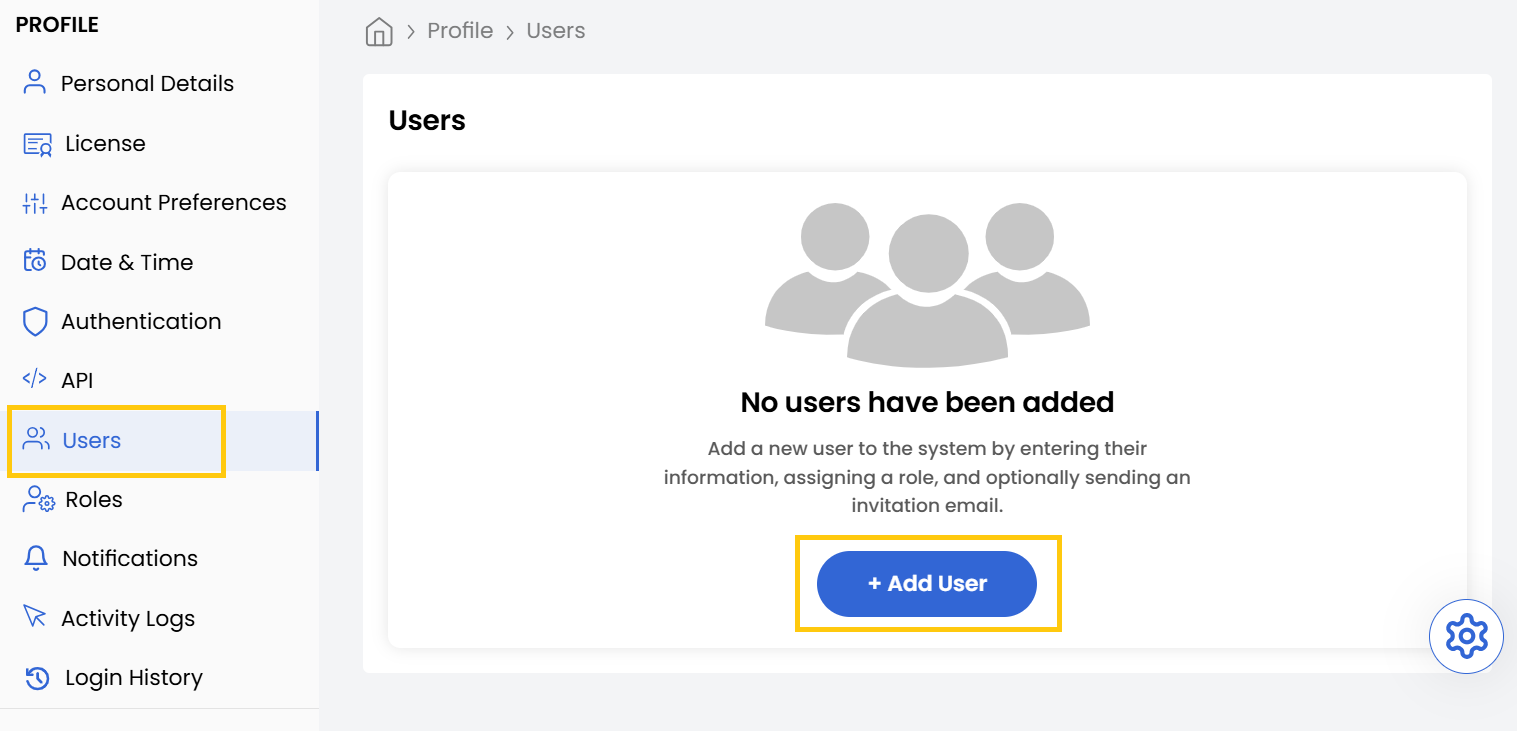The image size is (1517, 731).
Task: Click the No users have been added heading
Action: (x=927, y=402)
